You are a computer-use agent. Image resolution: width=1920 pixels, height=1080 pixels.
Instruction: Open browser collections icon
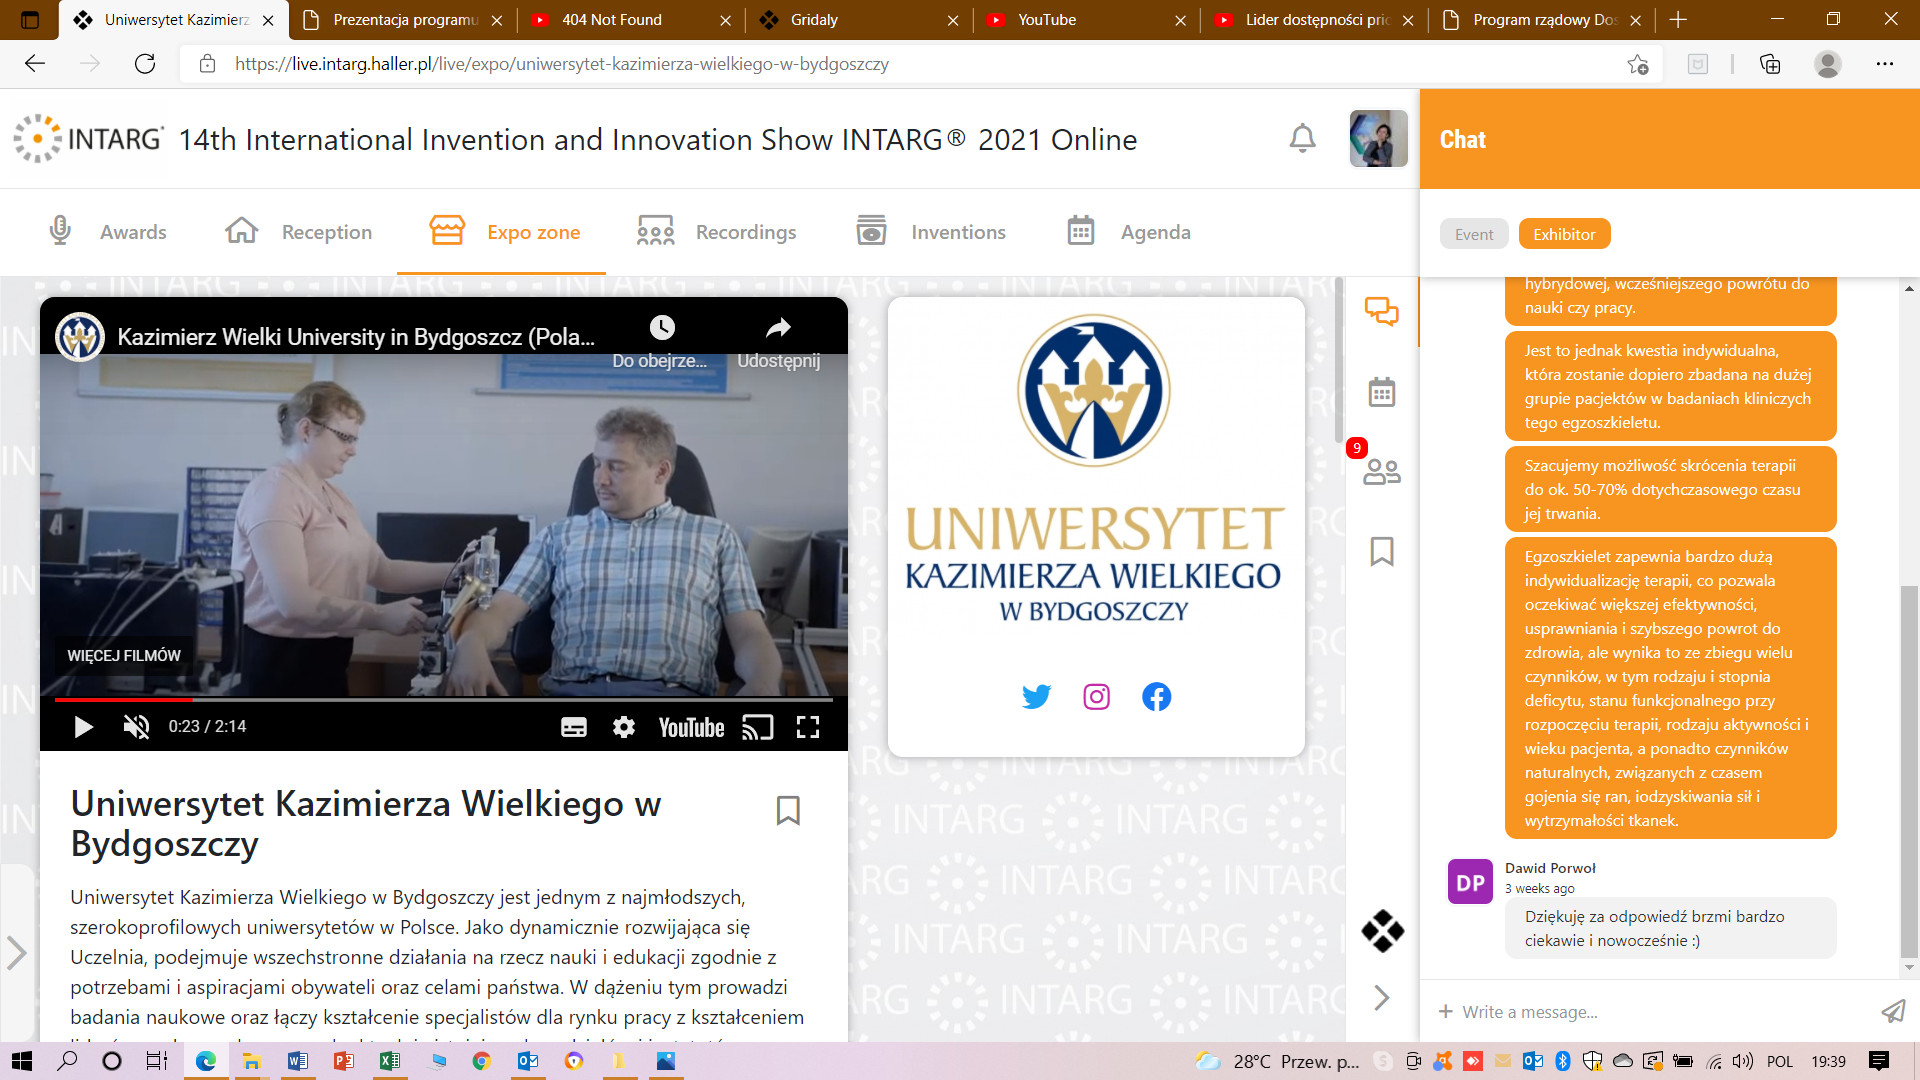click(x=1770, y=64)
